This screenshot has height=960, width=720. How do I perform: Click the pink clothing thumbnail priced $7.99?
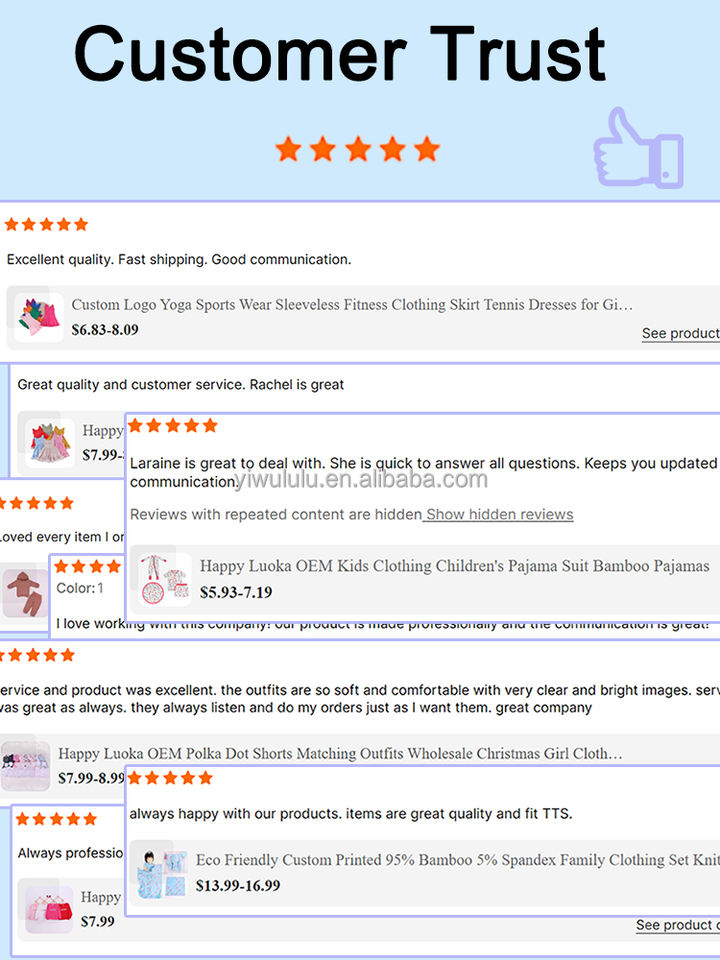tap(49, 909)
